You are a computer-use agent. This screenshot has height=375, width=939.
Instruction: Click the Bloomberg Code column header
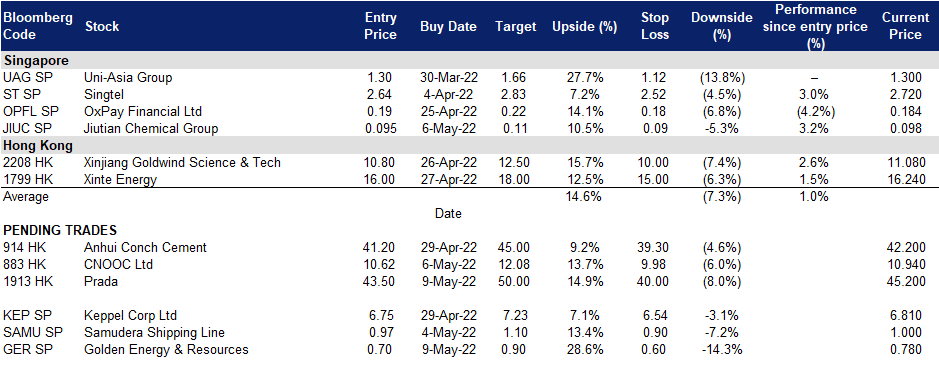pyautogui.click(x=38, y=26)
